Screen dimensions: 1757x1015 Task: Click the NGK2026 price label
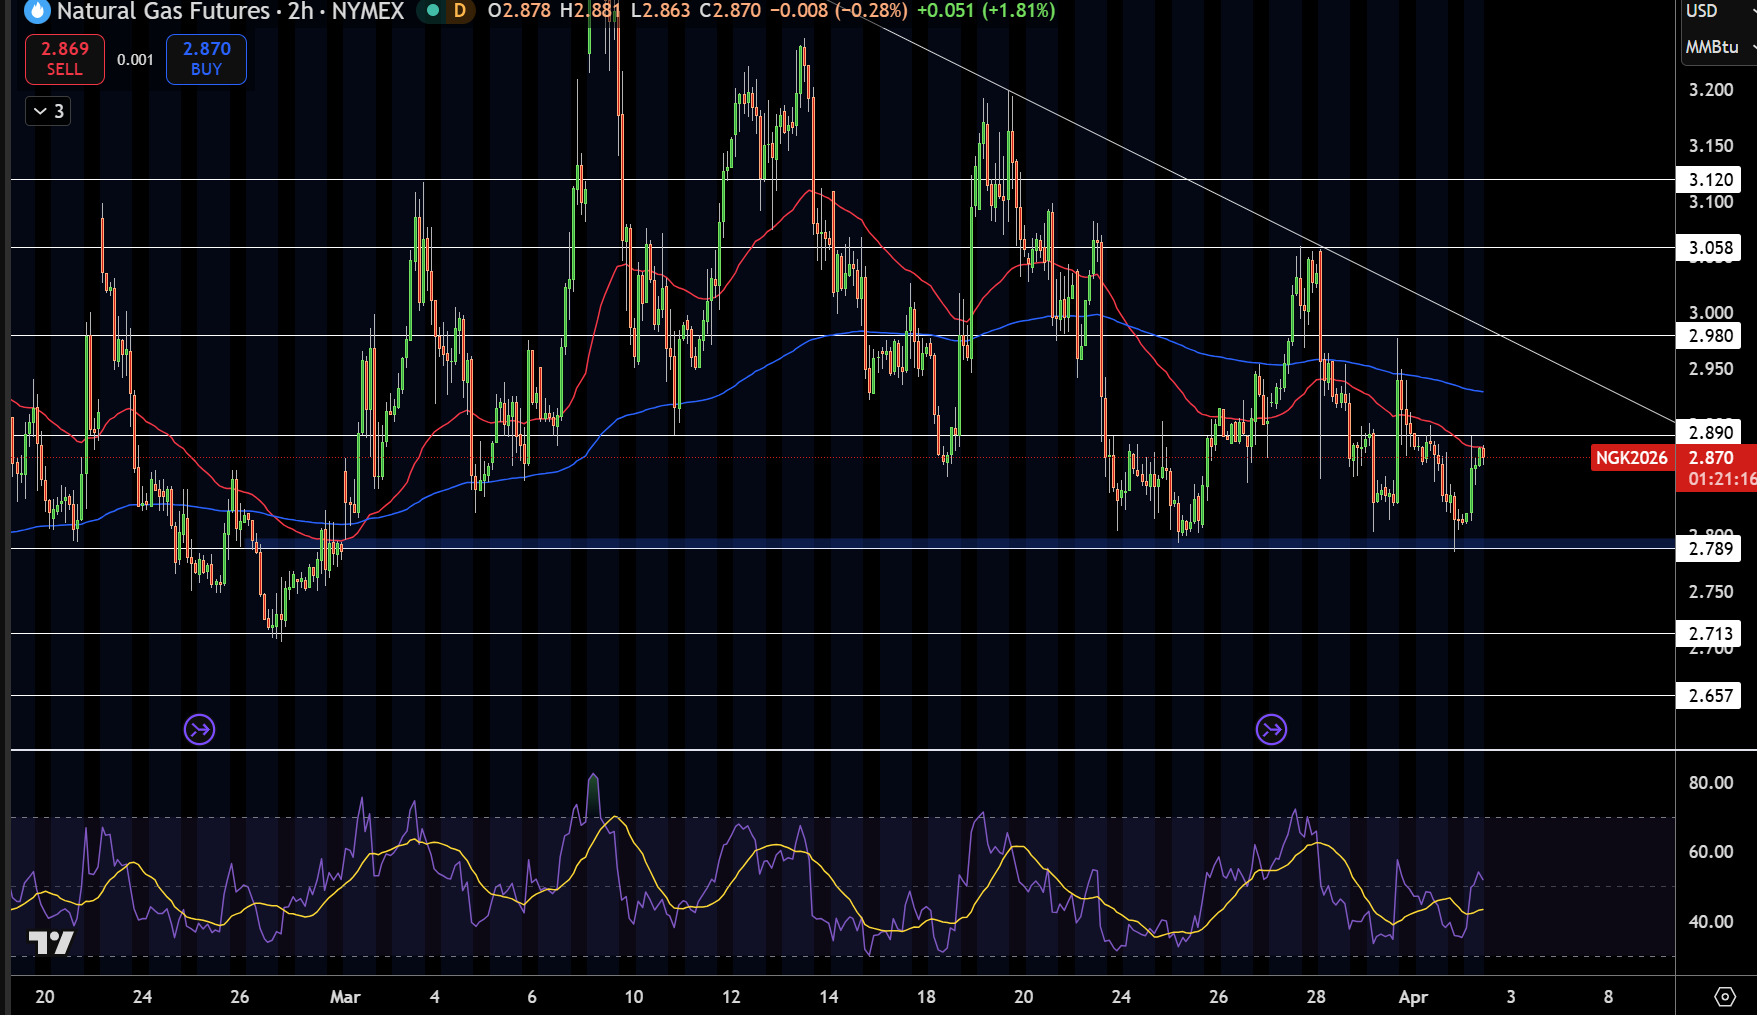pos(1632,458)
